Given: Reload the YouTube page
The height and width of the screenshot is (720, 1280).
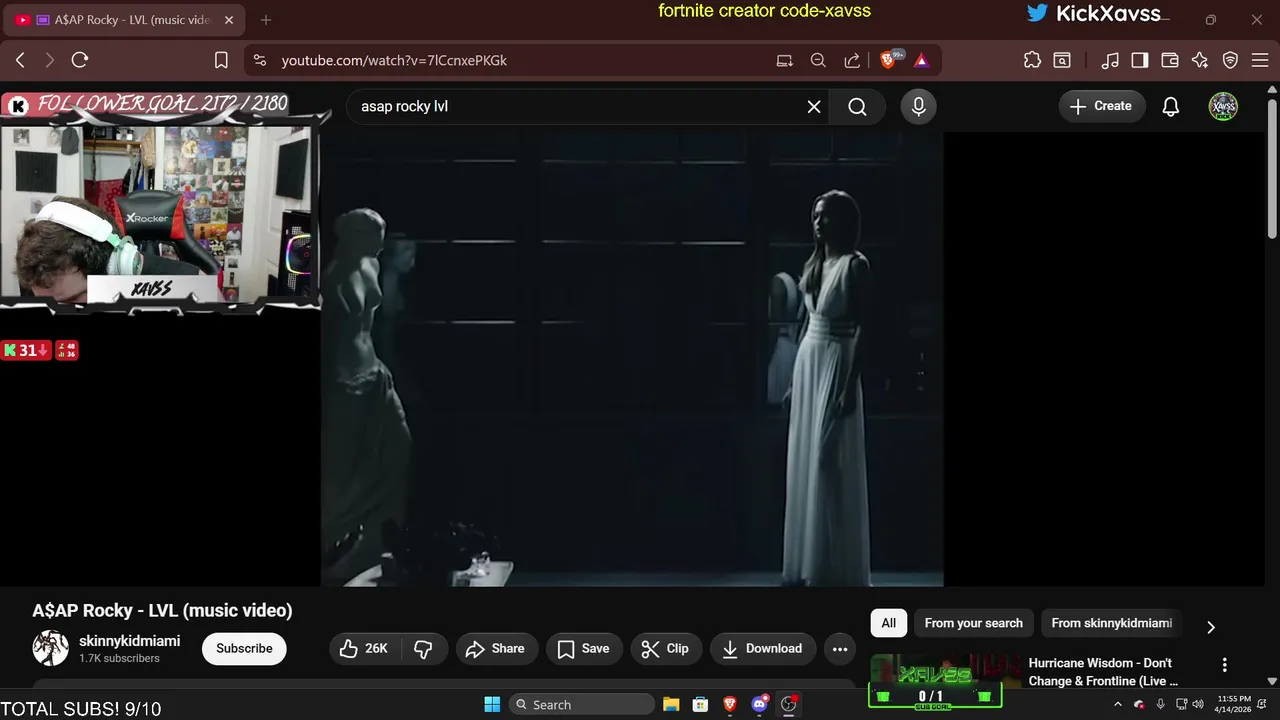Looking at the screenshot, I should point(80,60).
